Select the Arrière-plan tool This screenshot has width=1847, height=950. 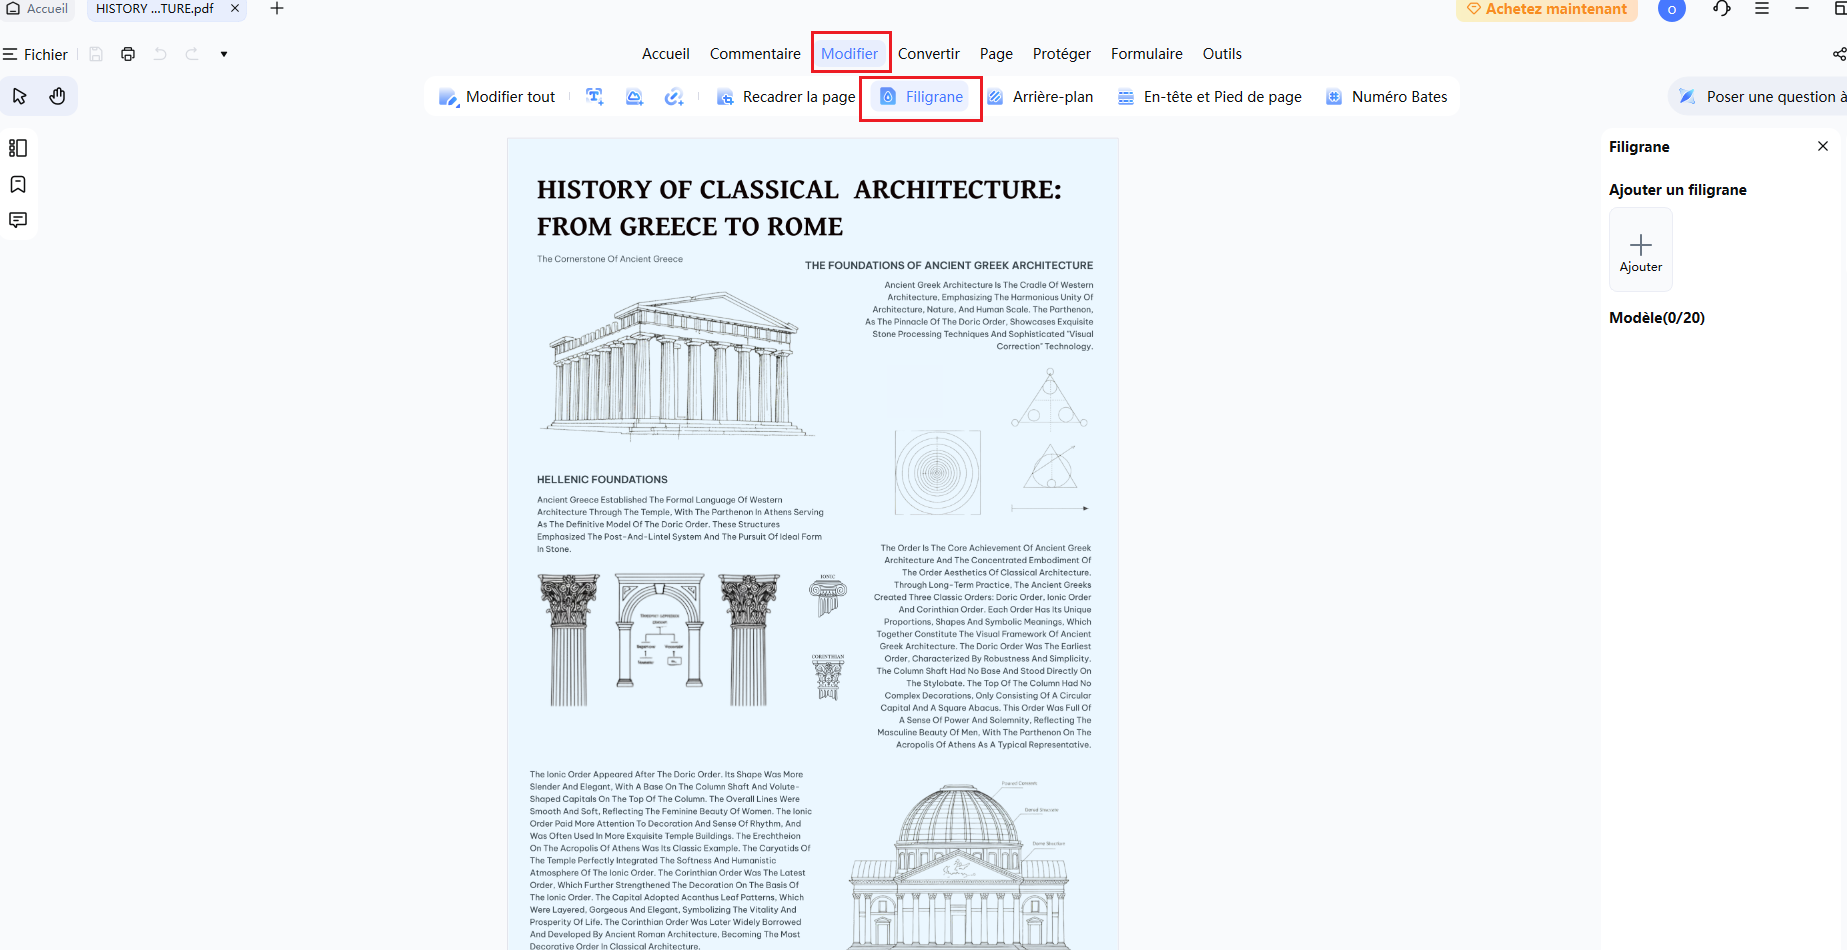pyautogui.click(x=1040, y=97)
